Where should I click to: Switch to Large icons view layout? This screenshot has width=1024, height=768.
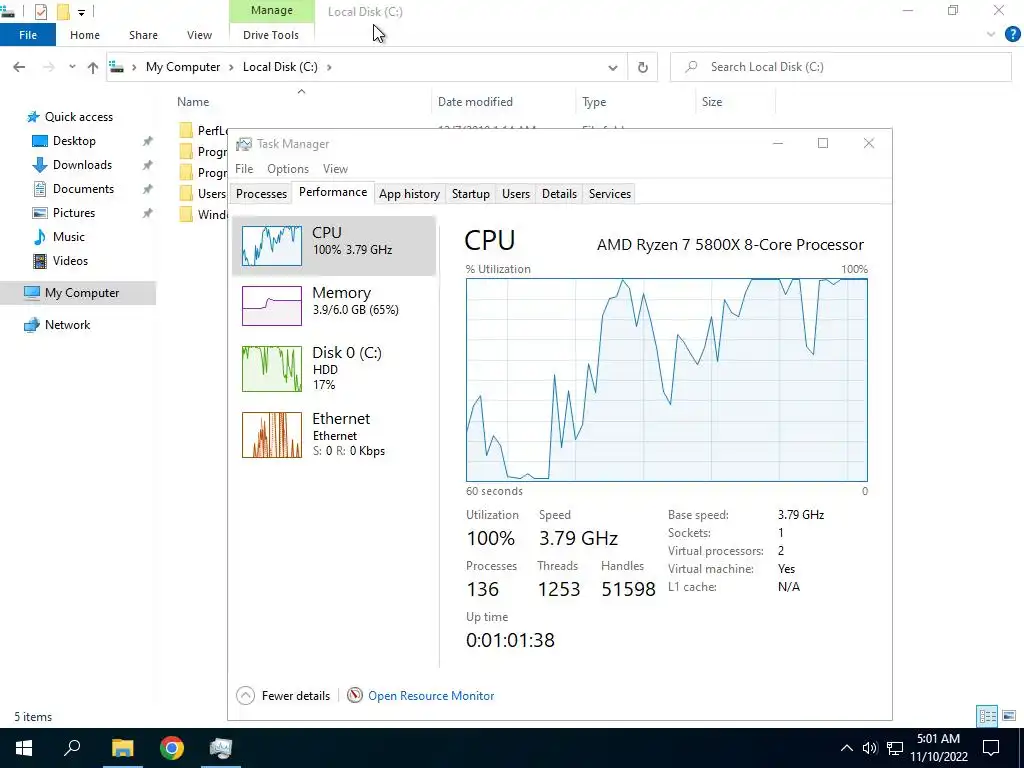pyautogui.click(x=1009, y=716)
